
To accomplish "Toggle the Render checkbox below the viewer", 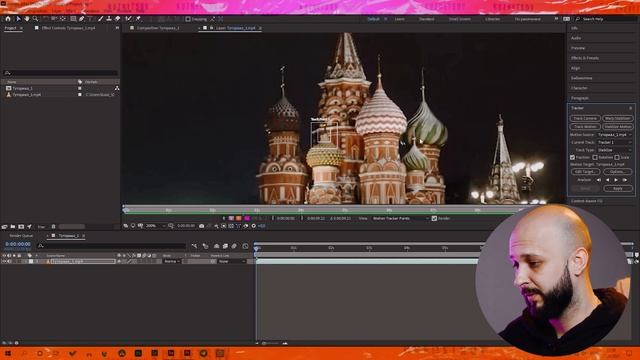I will click(434, 218).
